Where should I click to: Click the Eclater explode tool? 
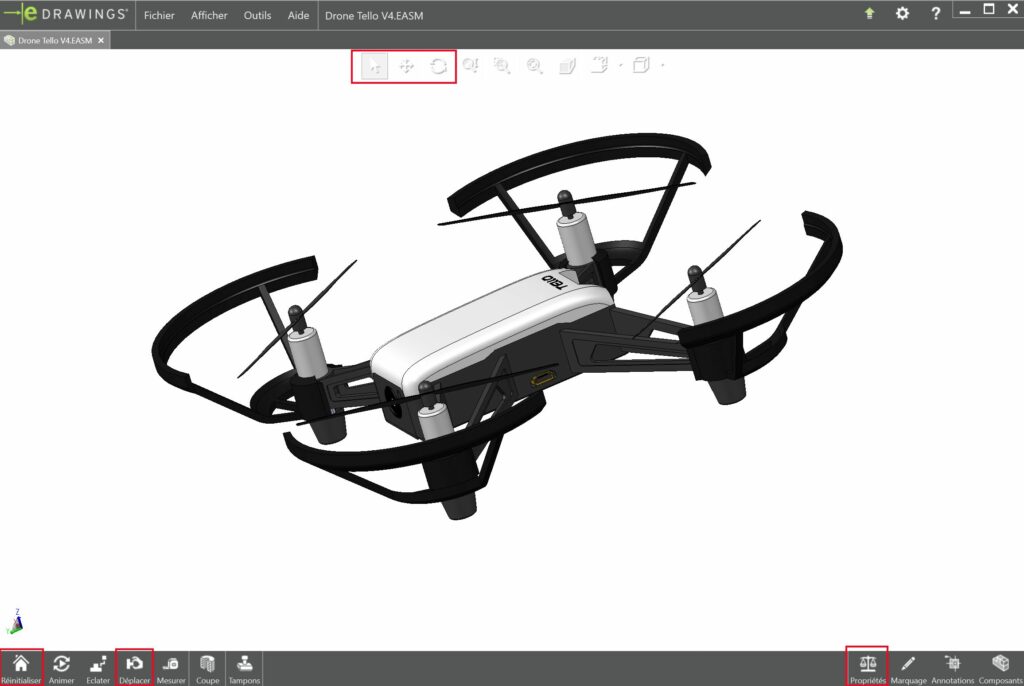click(98, 668)
